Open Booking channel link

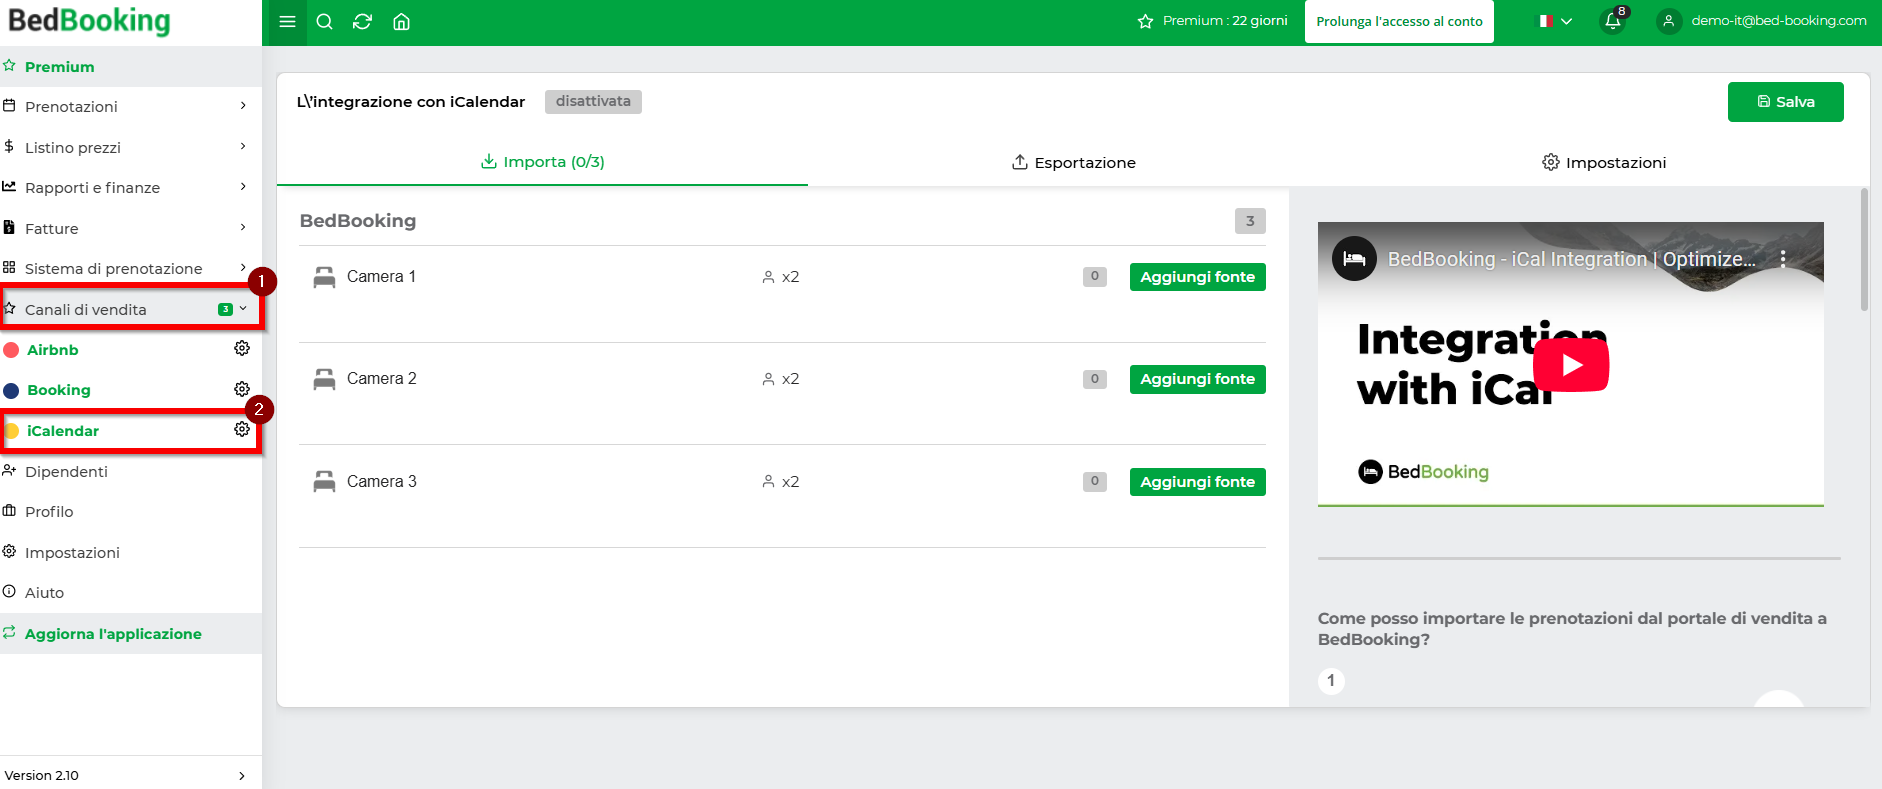tap(59, 390)
